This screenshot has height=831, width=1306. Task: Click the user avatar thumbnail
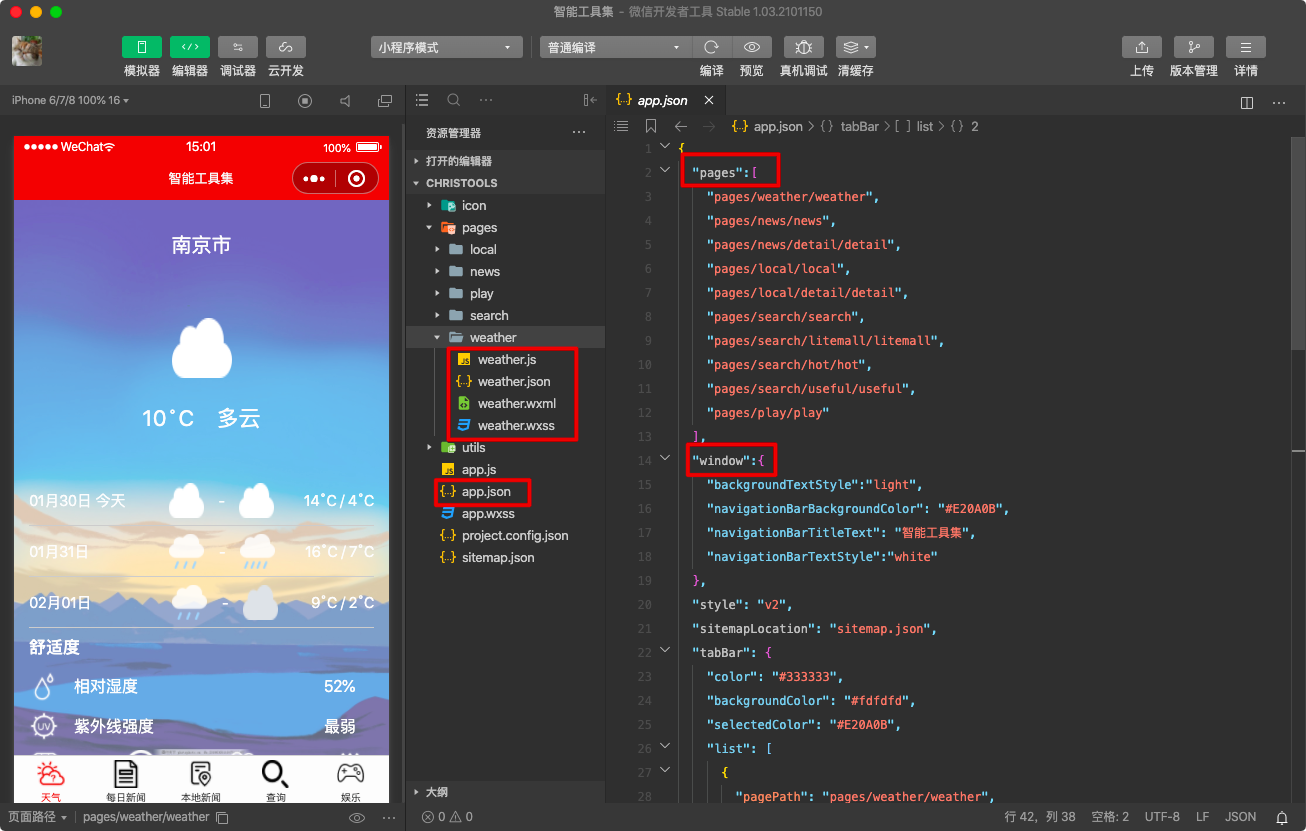(x=27, y=51)
